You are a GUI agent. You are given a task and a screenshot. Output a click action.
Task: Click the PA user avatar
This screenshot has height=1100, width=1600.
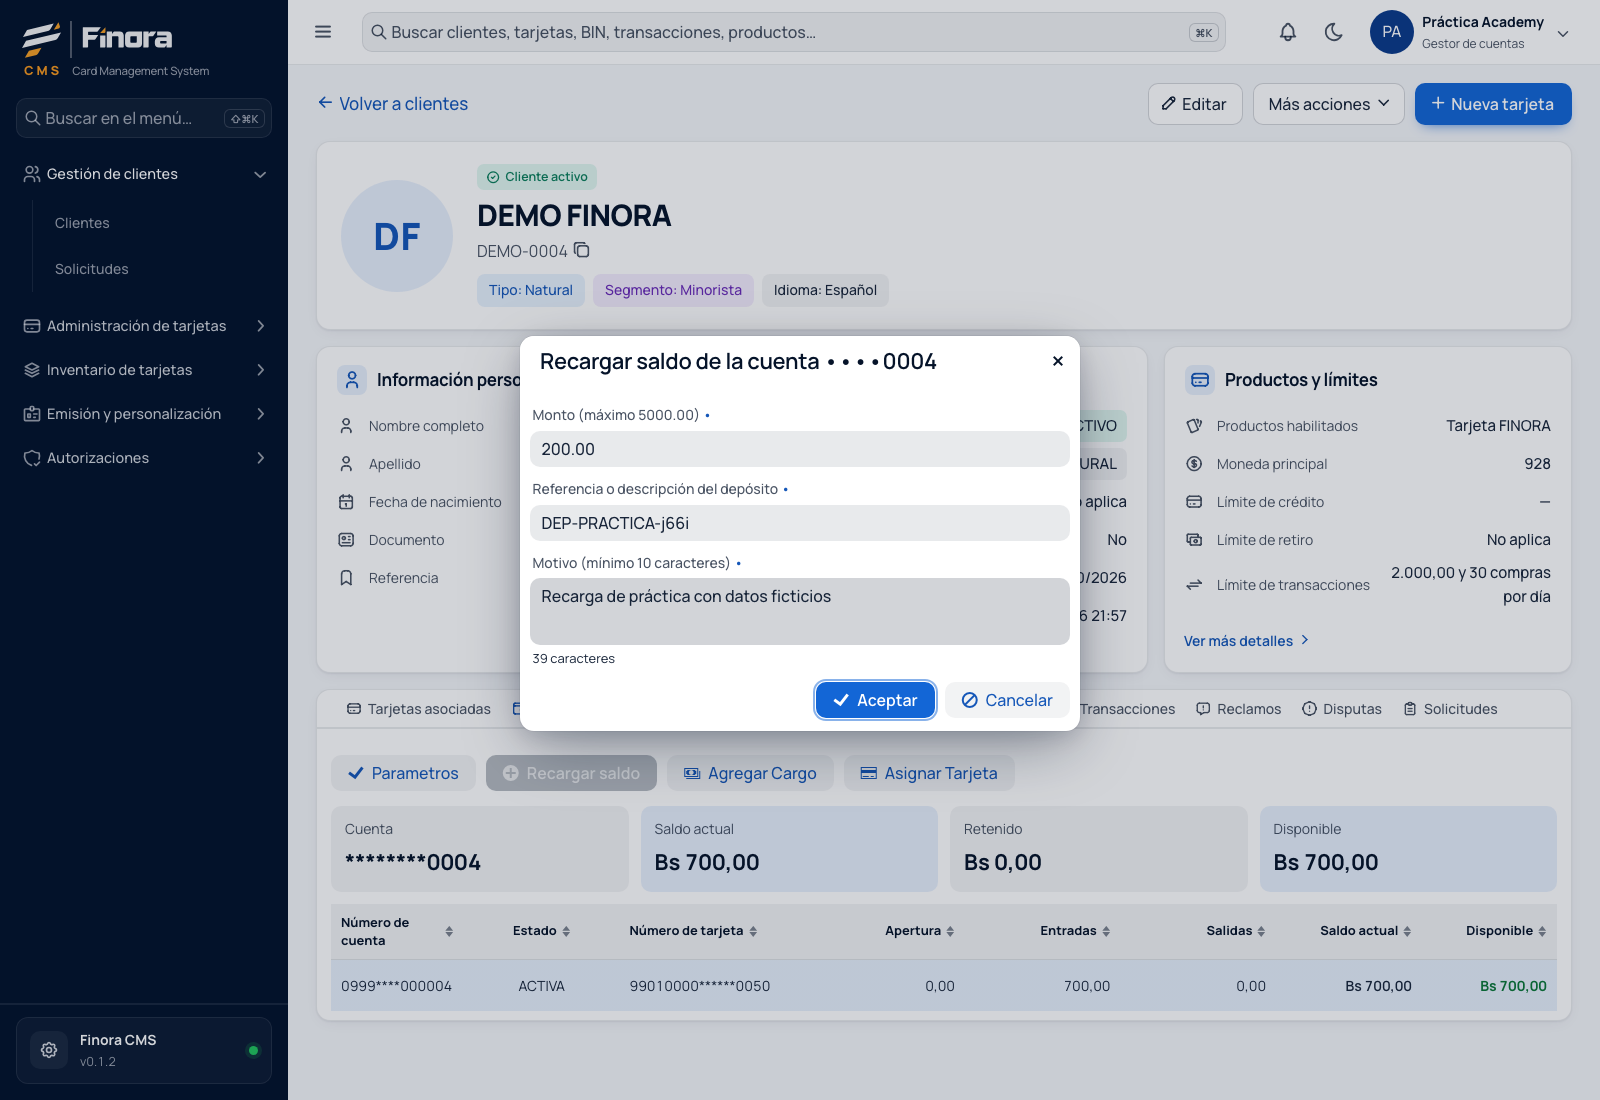[x=1391, y=32]
